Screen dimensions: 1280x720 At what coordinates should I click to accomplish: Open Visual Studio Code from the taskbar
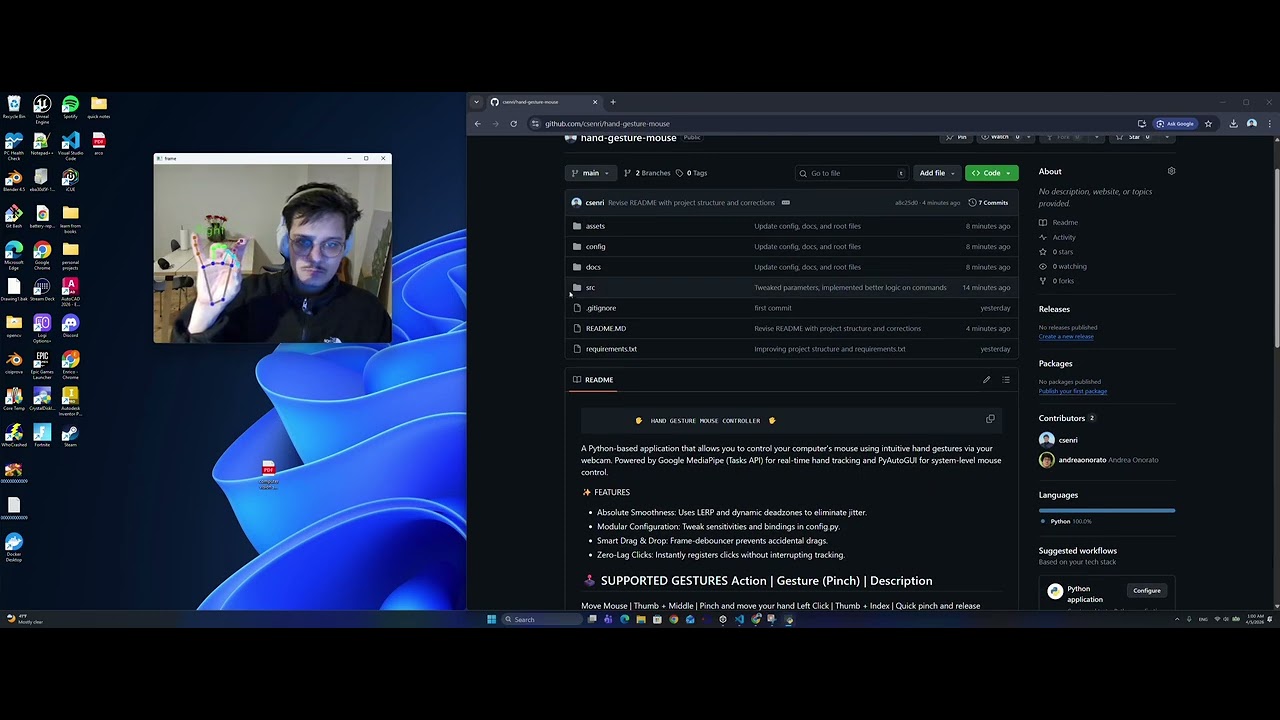pyautogui.click(x=739, y=619)
